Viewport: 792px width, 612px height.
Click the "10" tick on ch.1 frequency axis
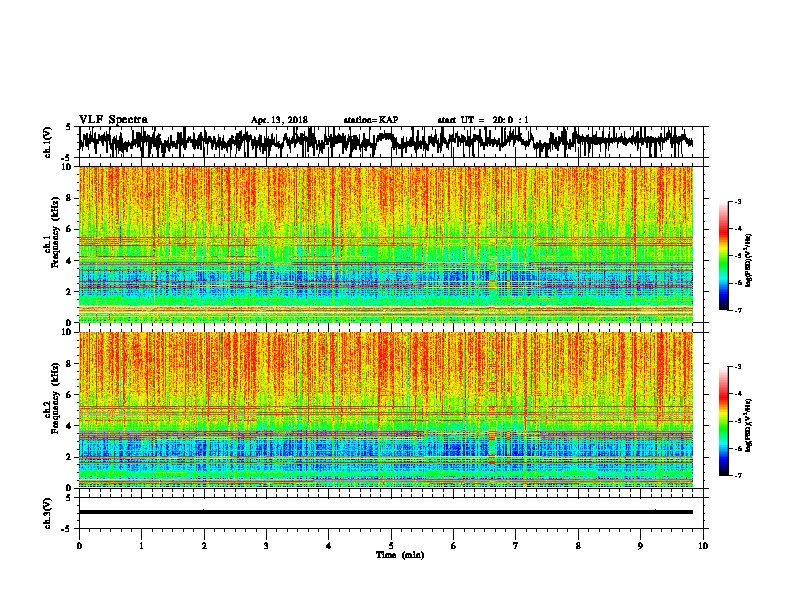pyautogui.click(x=68, y=167)
